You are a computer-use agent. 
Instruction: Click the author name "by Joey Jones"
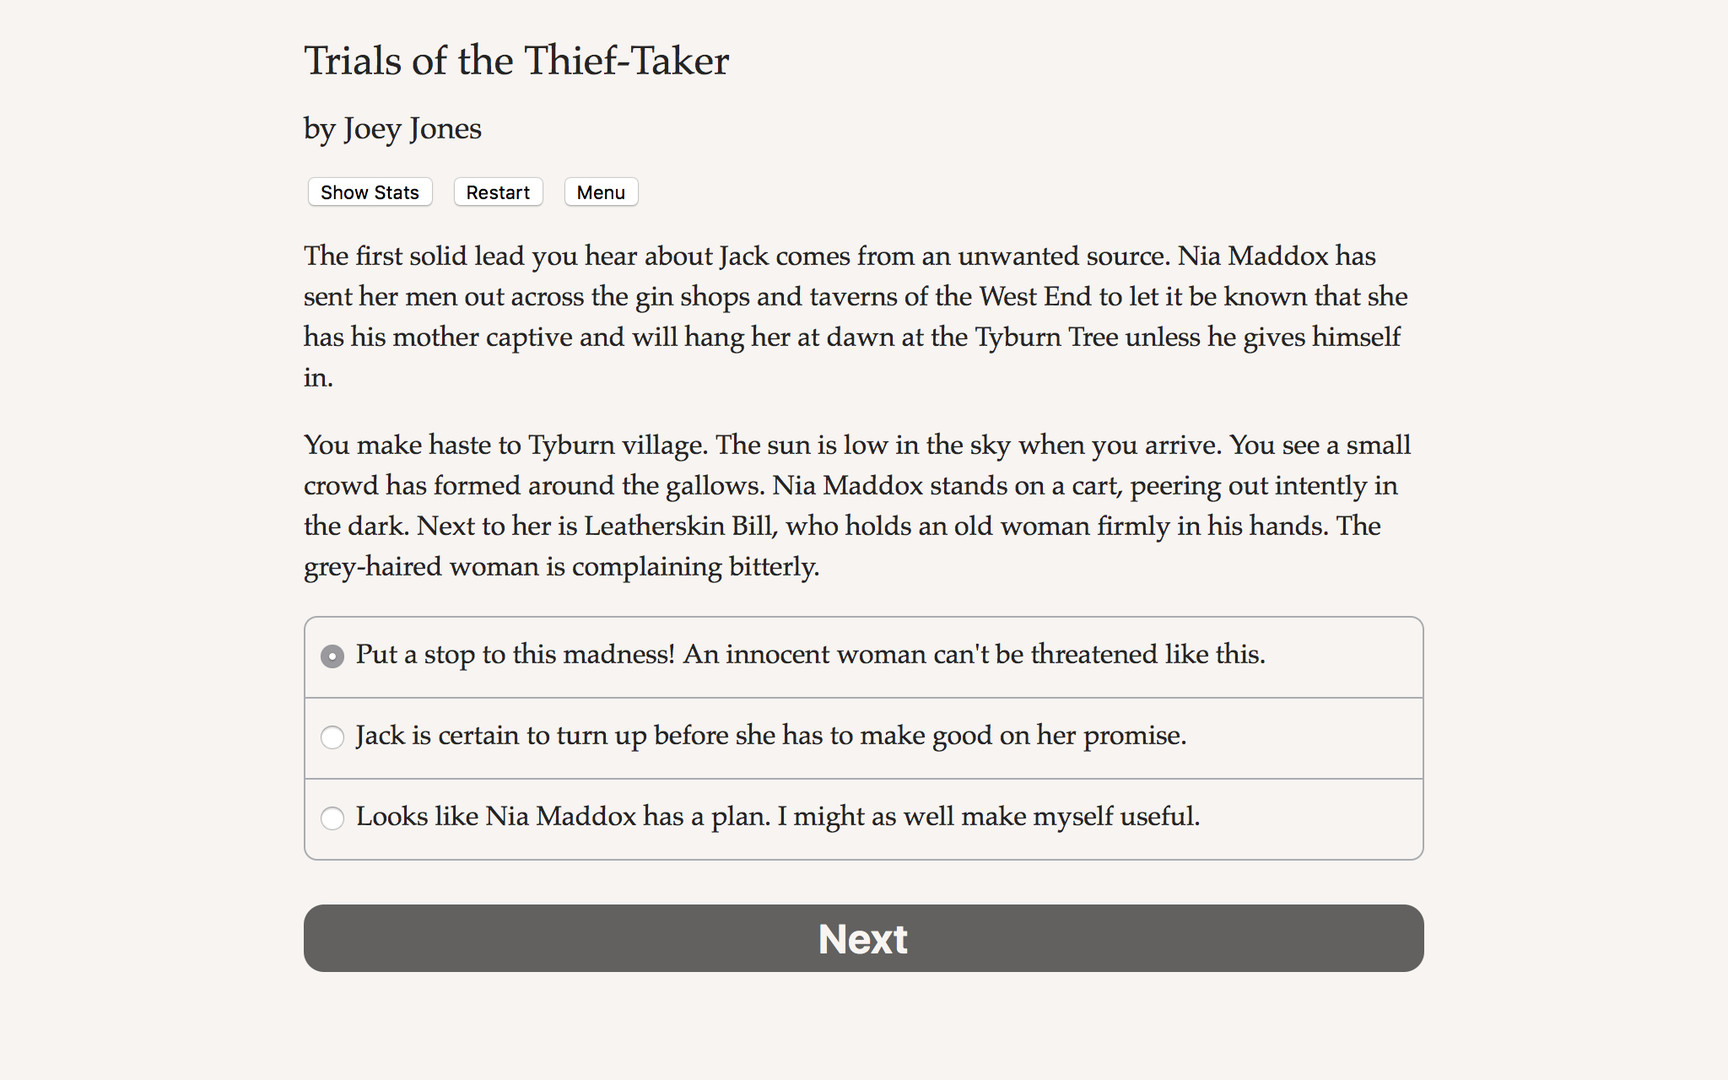392,128
